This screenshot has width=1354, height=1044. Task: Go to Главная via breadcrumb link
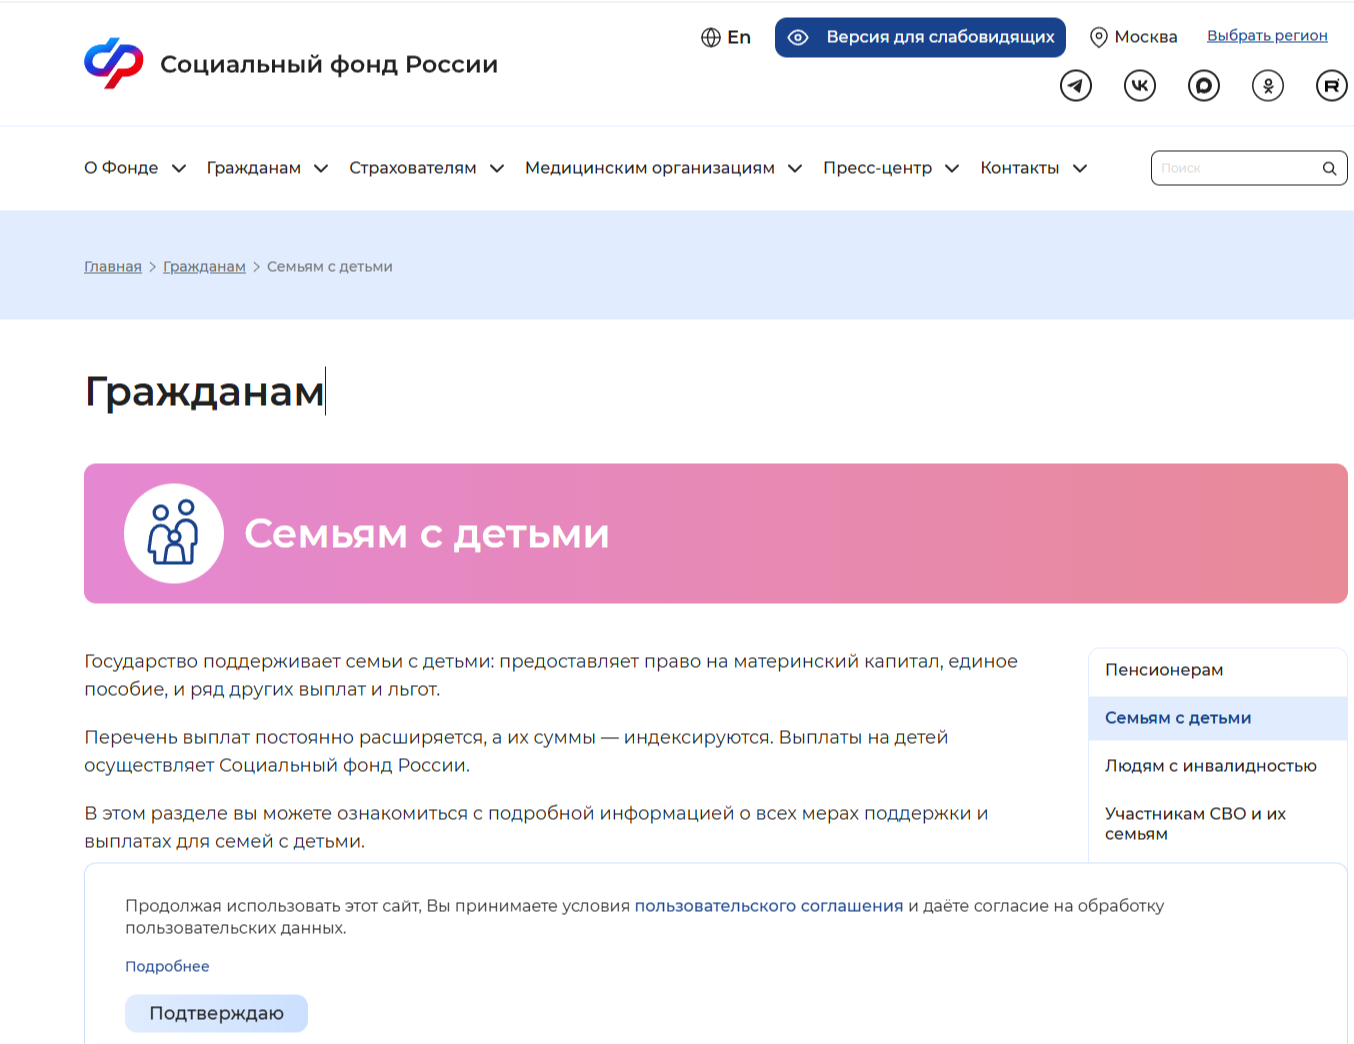click(x=113, y=267)
